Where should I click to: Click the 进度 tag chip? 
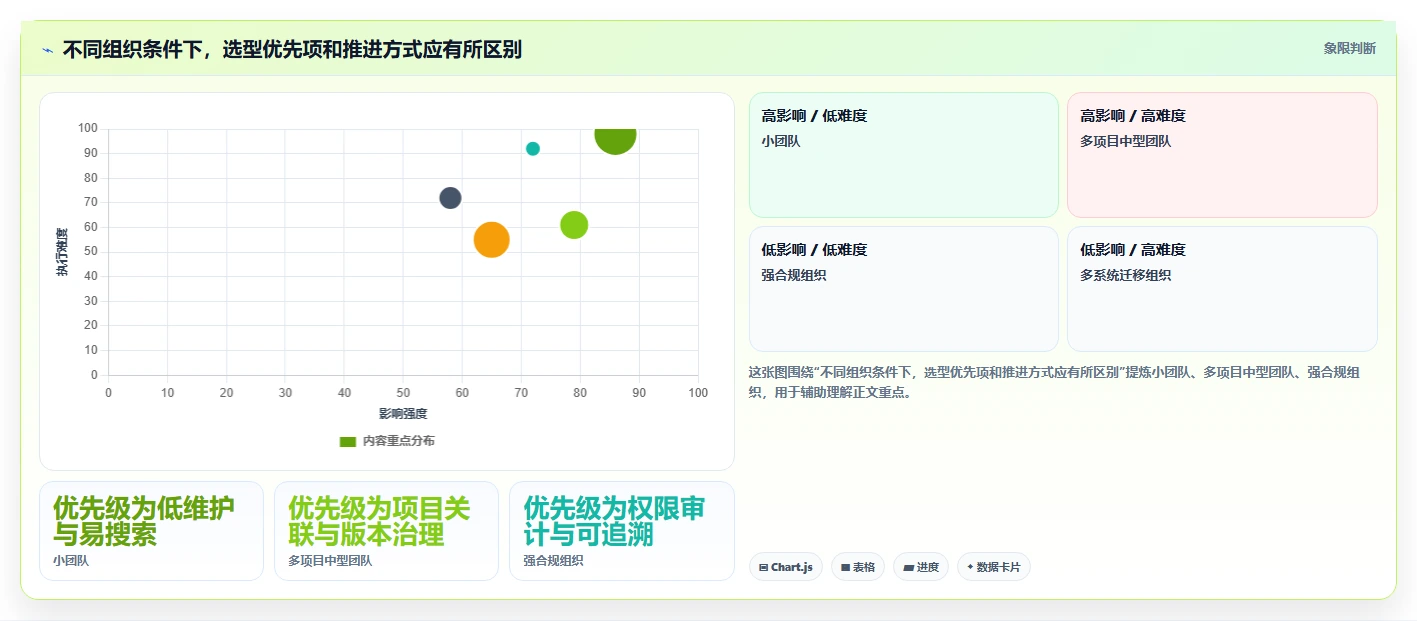click(921, 567)
